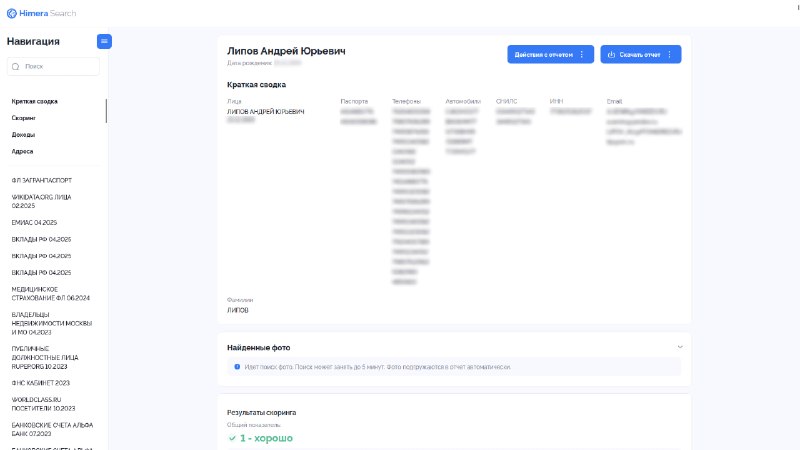Go to Скоринг in navigation
Image resolution: width=800 pixels, height=450 pixels.
(x=23, y=118)
